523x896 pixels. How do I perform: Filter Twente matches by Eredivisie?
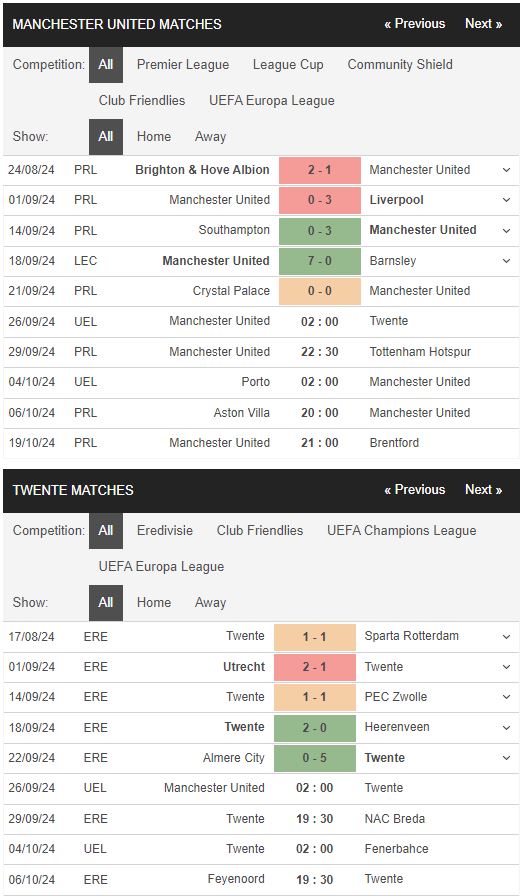click(x=165, y=530)
